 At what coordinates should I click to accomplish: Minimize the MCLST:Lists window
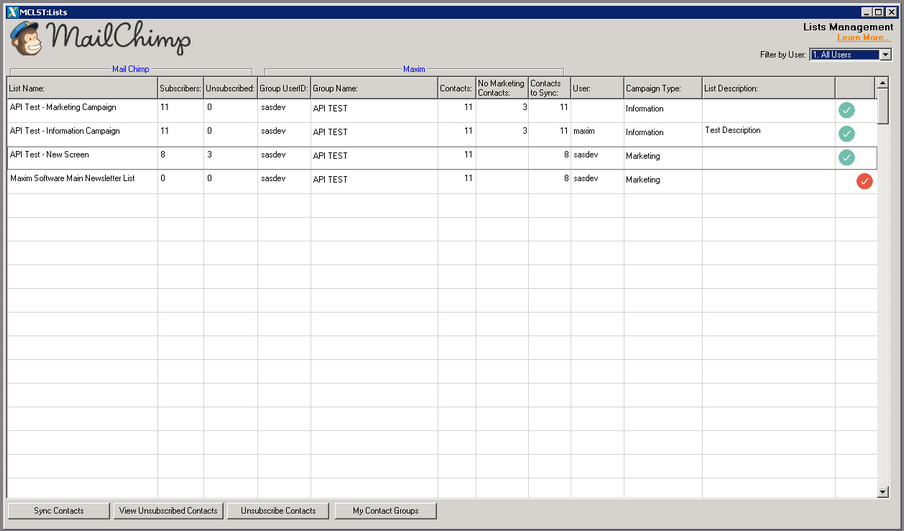click(867, 12)
